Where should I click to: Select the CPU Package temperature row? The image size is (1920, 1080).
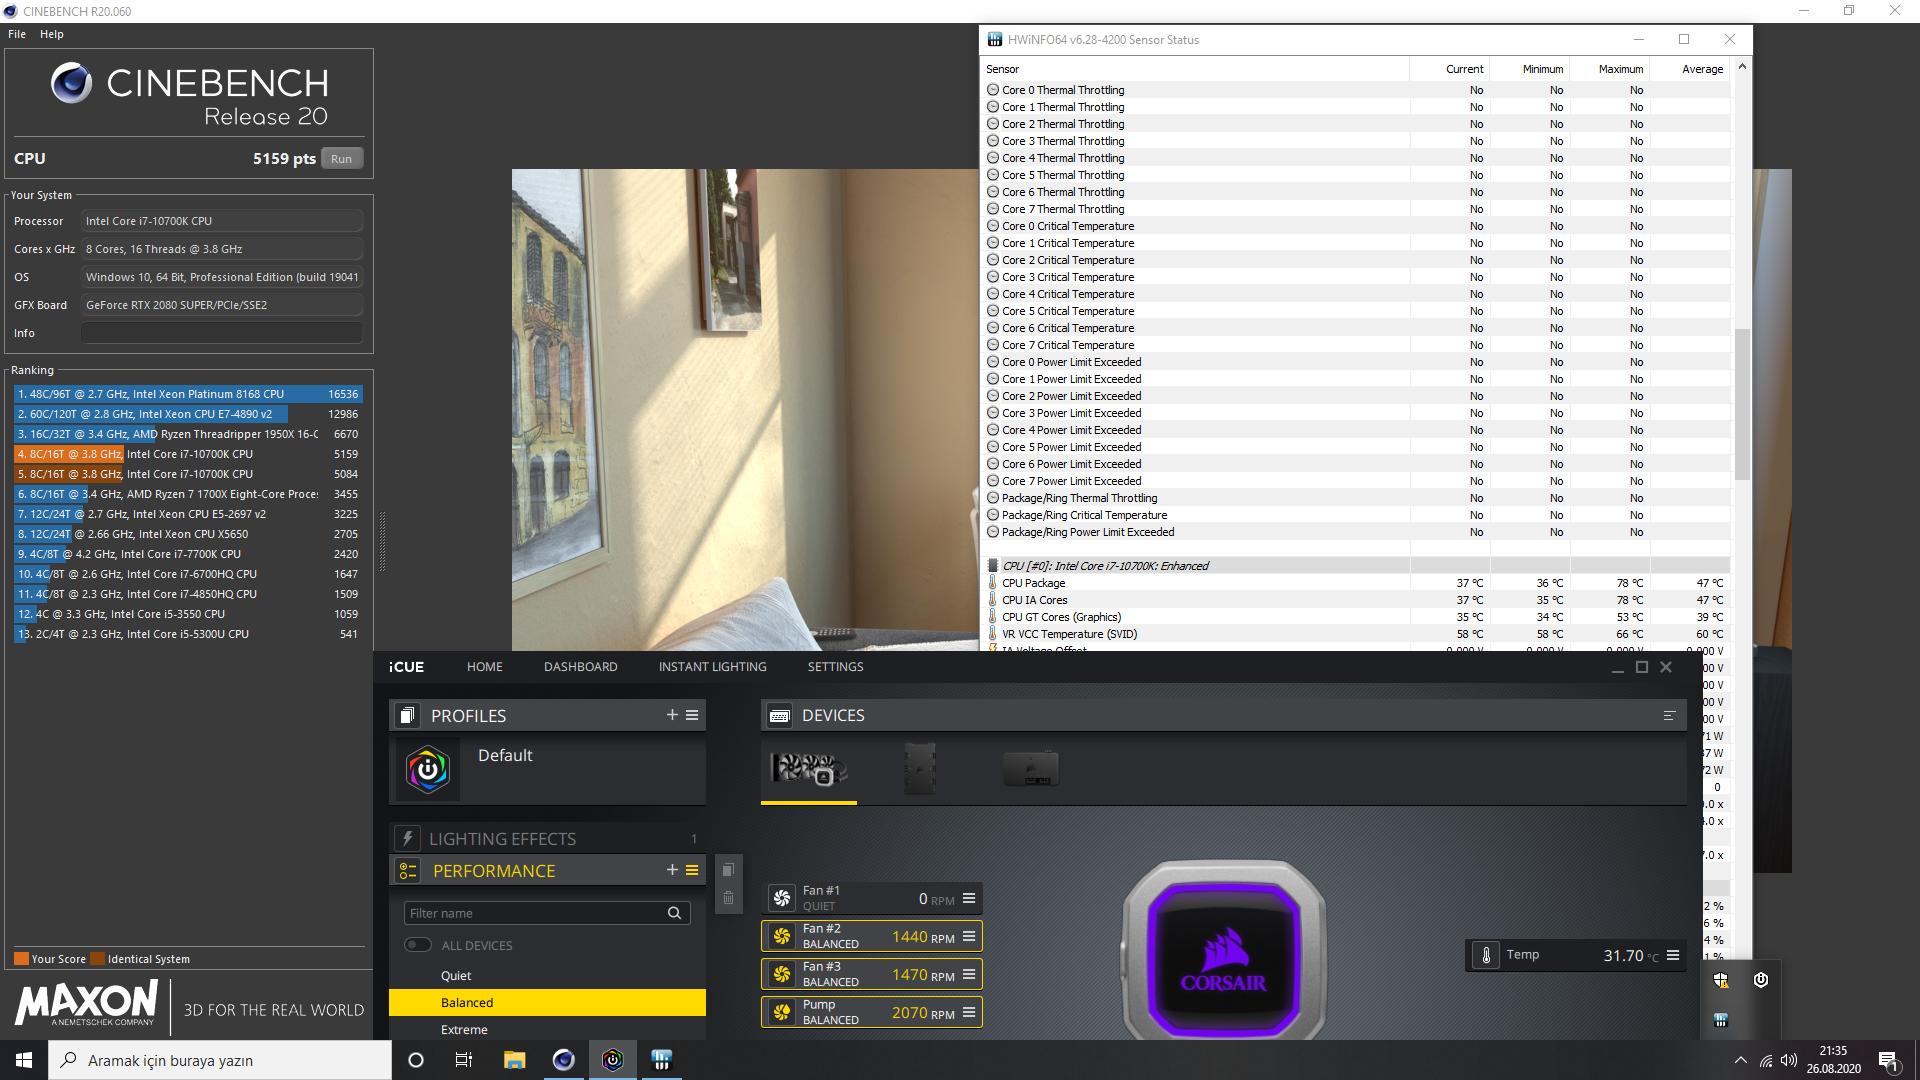1357,583
